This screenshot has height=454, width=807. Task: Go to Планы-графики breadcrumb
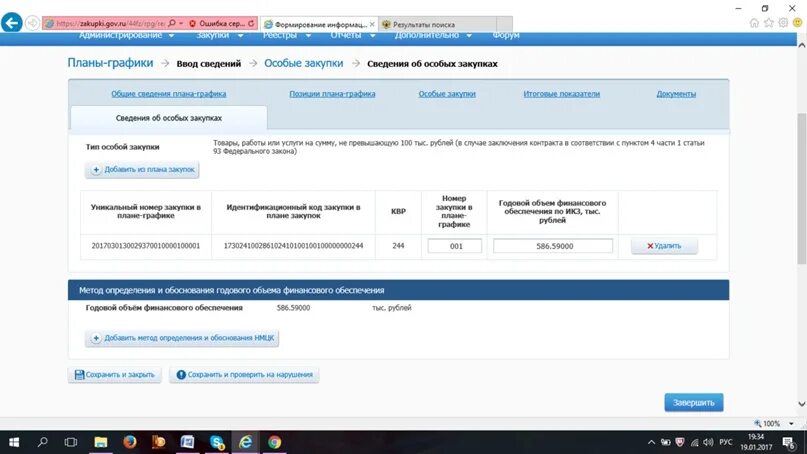coord(110,63)
